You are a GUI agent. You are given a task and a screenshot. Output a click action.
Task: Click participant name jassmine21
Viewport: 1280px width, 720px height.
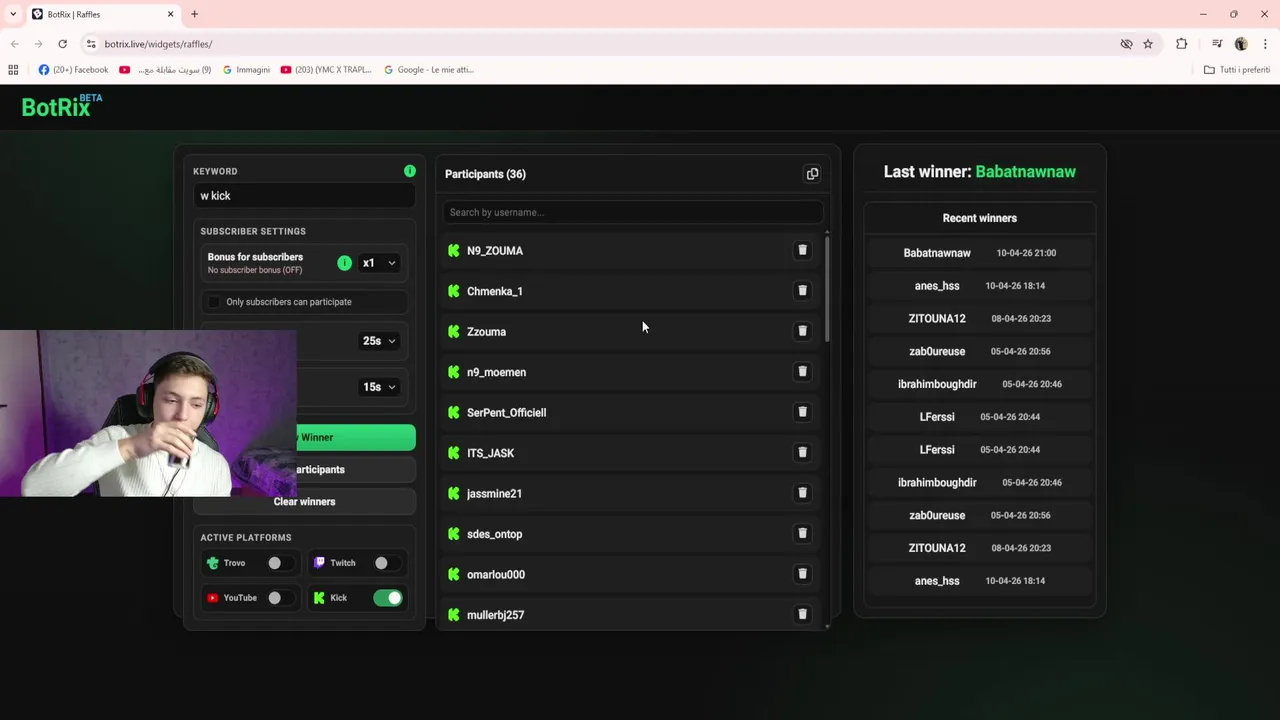(494, 493)
